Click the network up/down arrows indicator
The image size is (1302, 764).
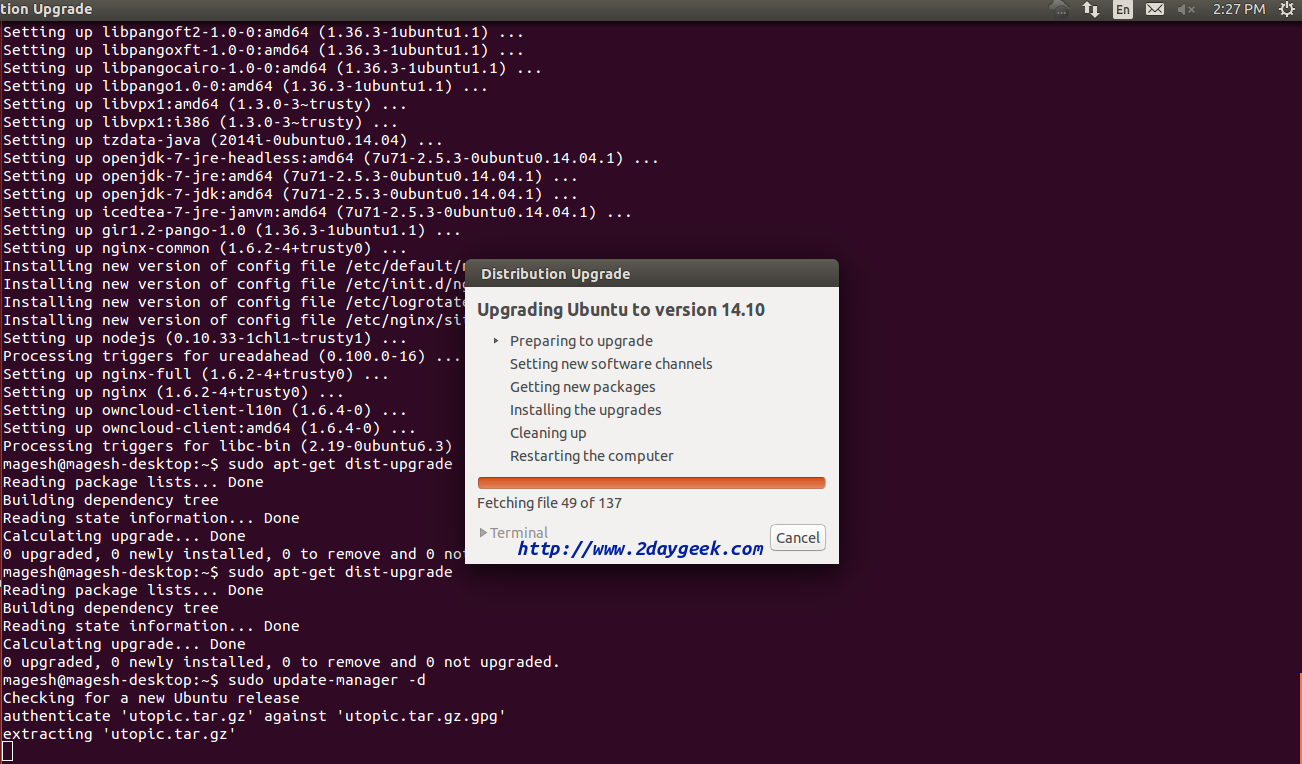(x=1091, y=9)
